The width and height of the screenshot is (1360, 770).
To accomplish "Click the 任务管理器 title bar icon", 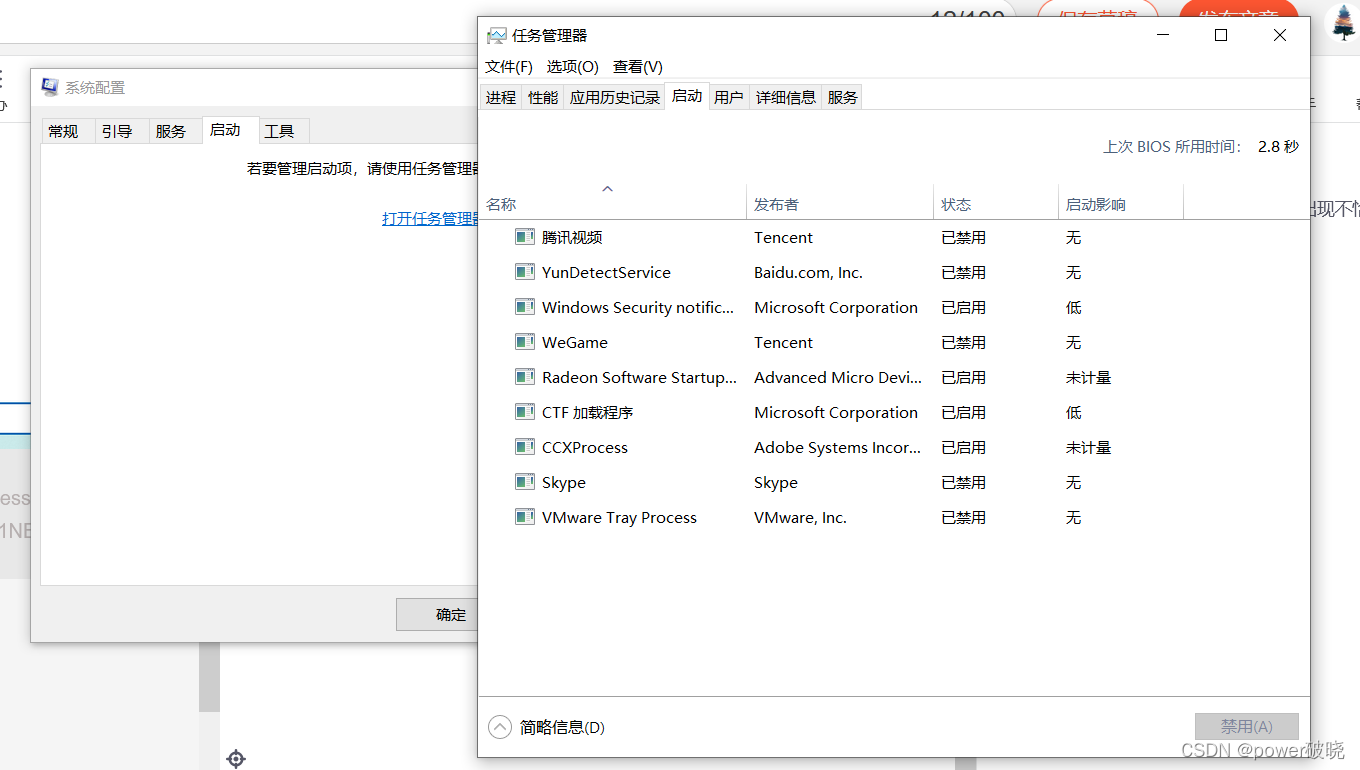I will [496, 36].
